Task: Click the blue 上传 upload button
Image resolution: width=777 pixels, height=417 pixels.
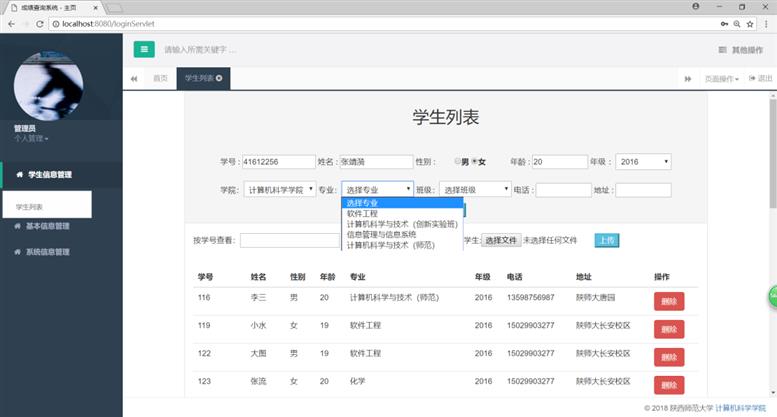Action: tap(606, 240)
